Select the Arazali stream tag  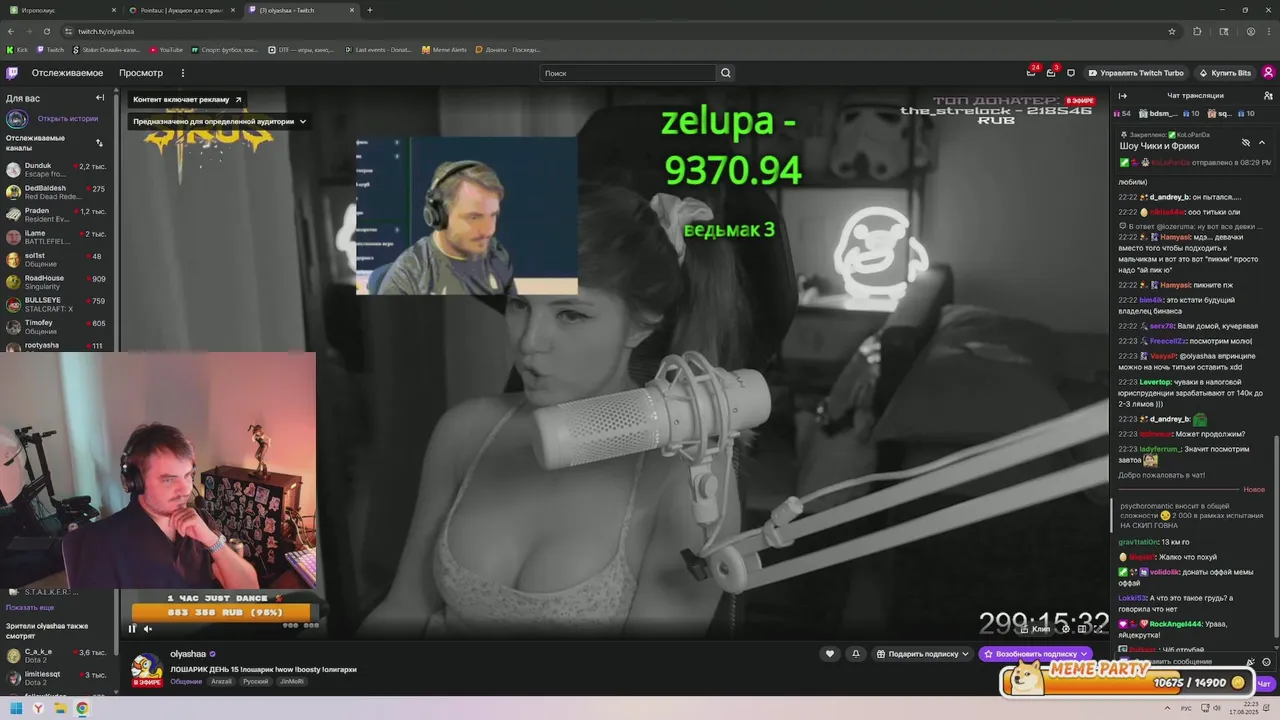(221, 681)
